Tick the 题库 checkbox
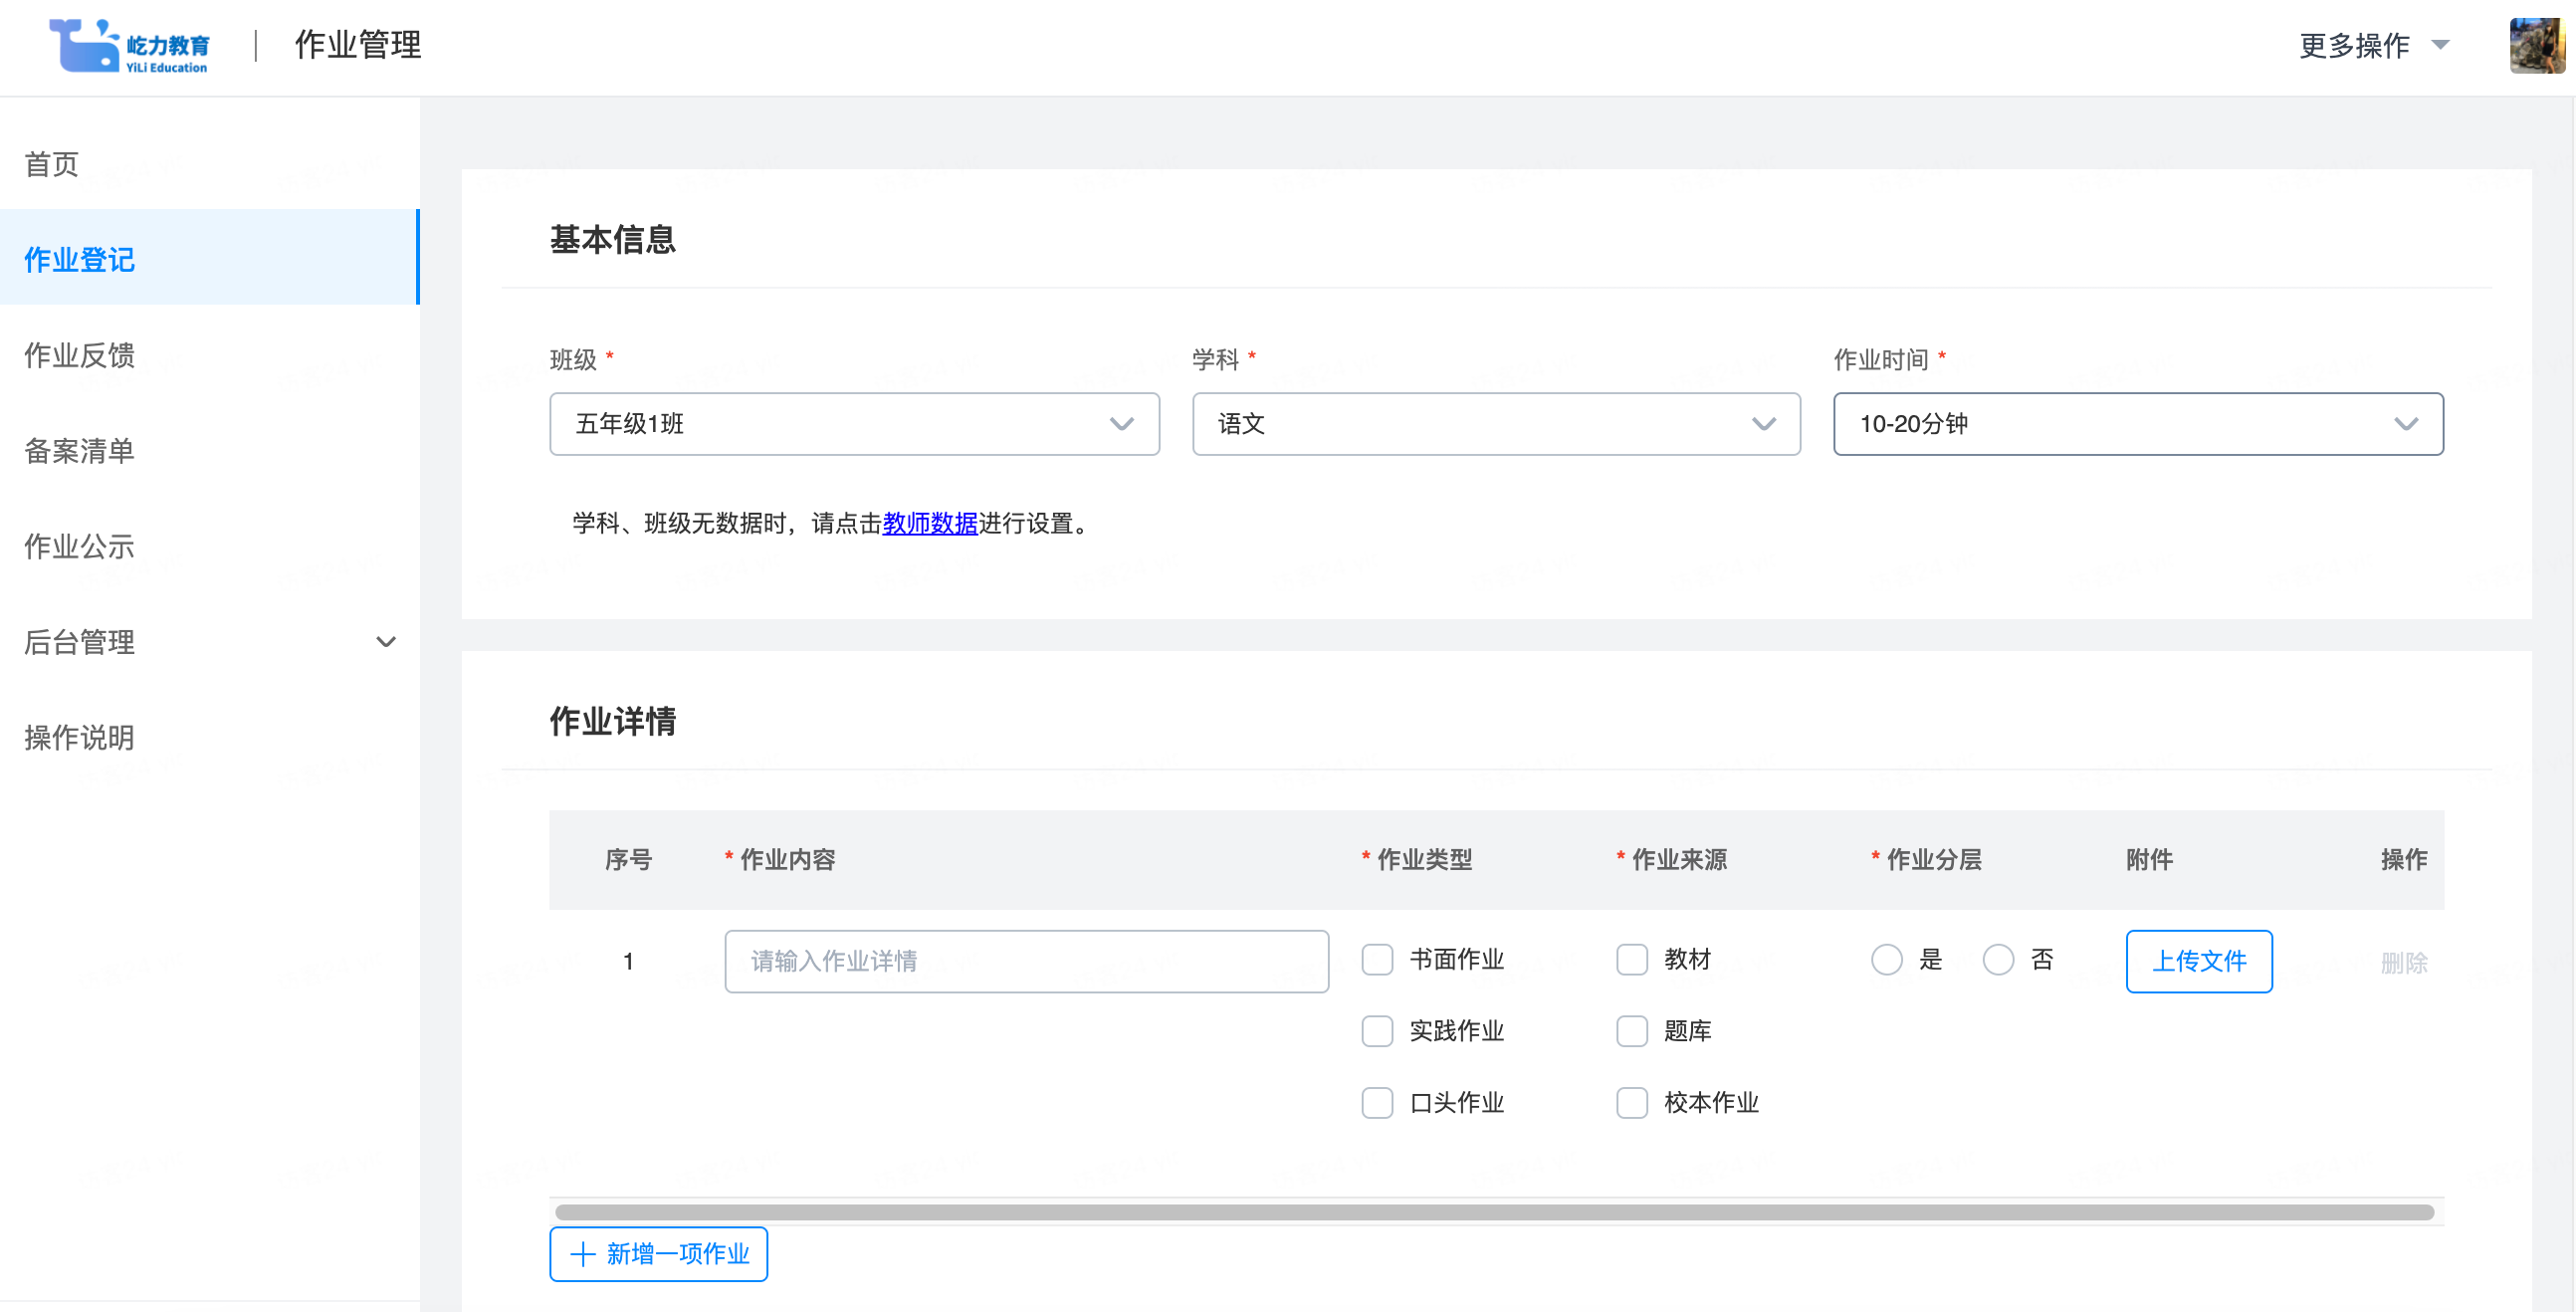Image resolution: width=2576 pixels, height=1312 pixels. point(1632,1031)
